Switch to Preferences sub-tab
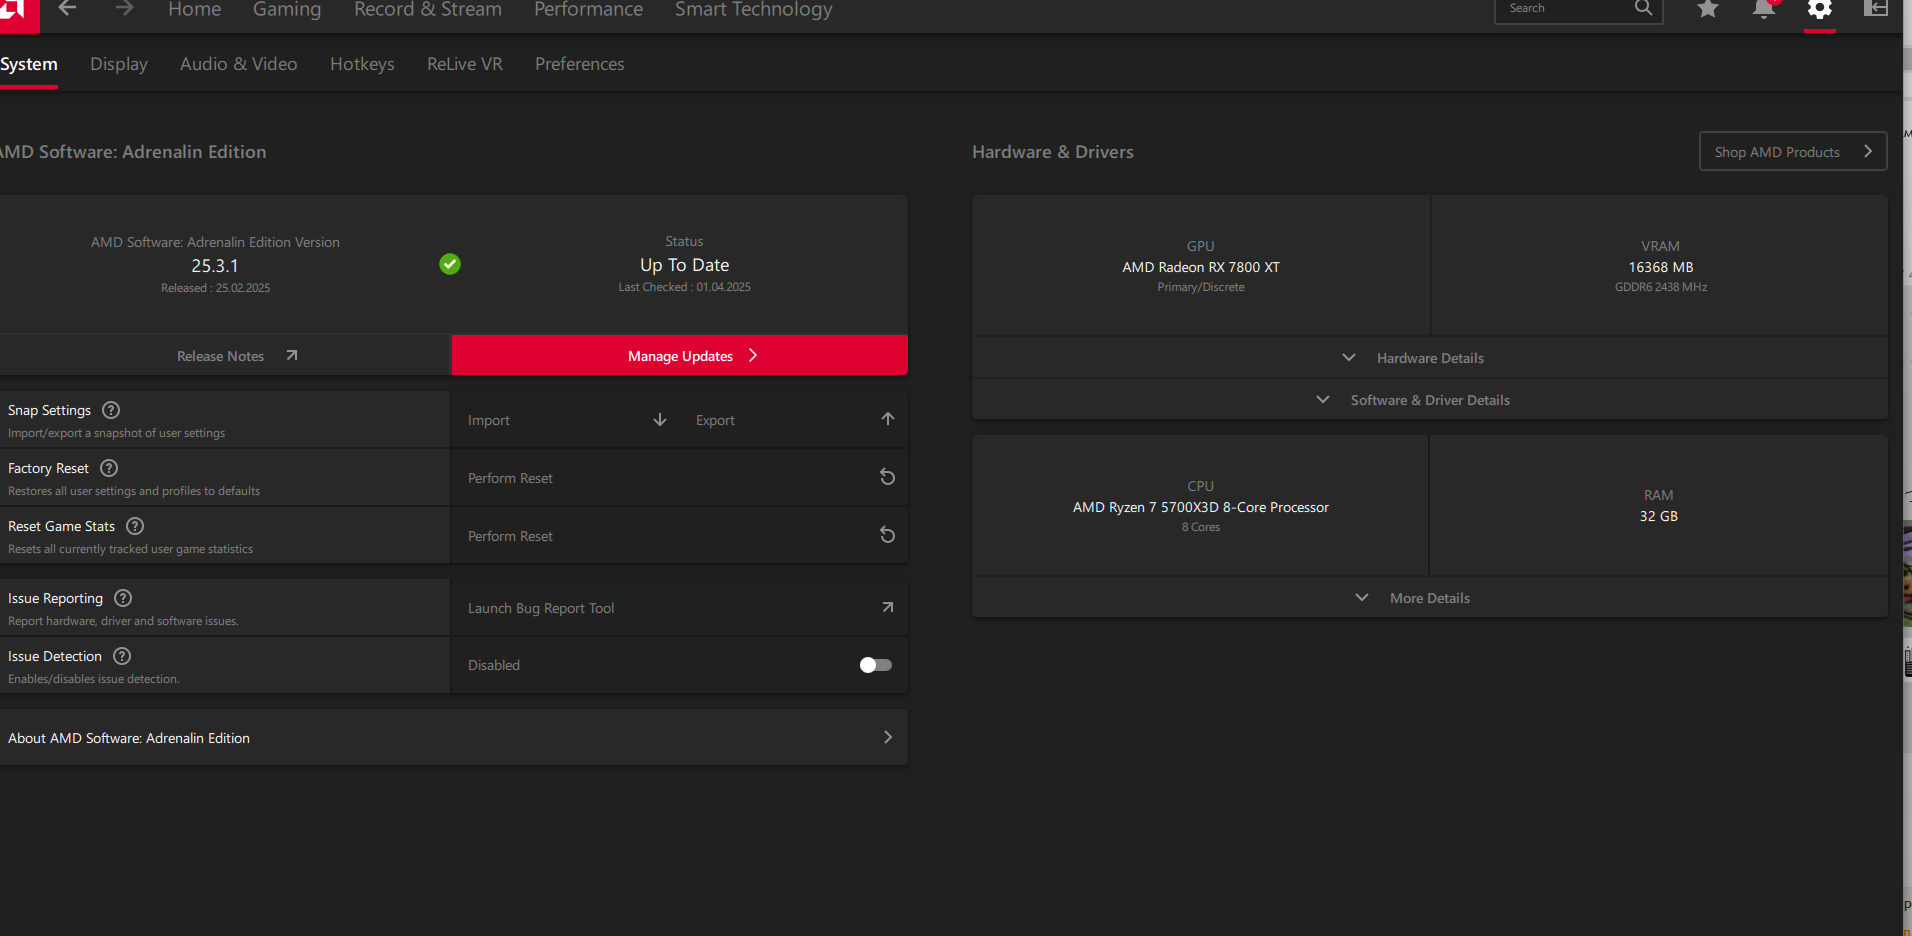This screenshot has height=936, width=1912. (x=580, y=64)
